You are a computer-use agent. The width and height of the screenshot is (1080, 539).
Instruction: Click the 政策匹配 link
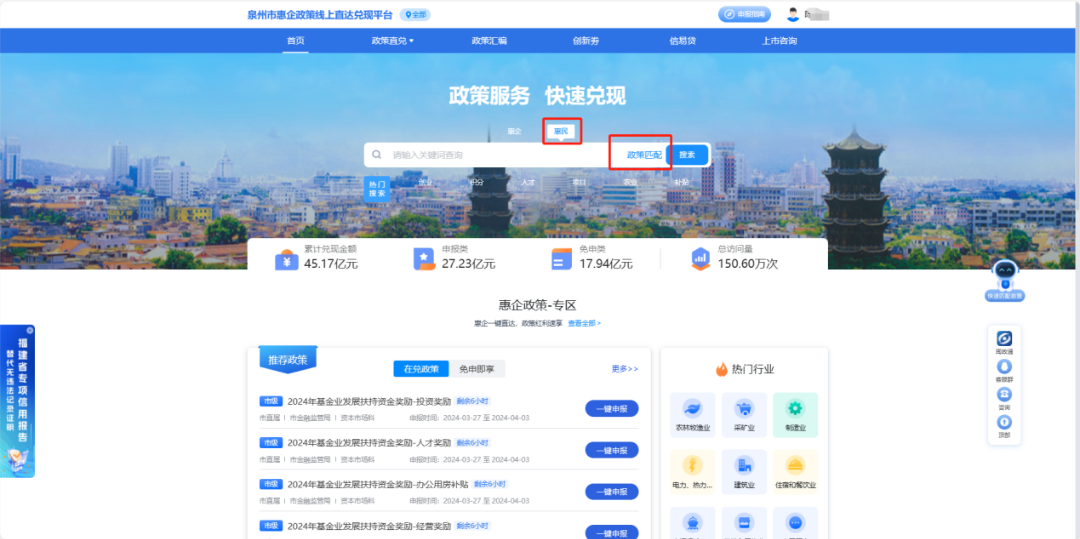643,155
